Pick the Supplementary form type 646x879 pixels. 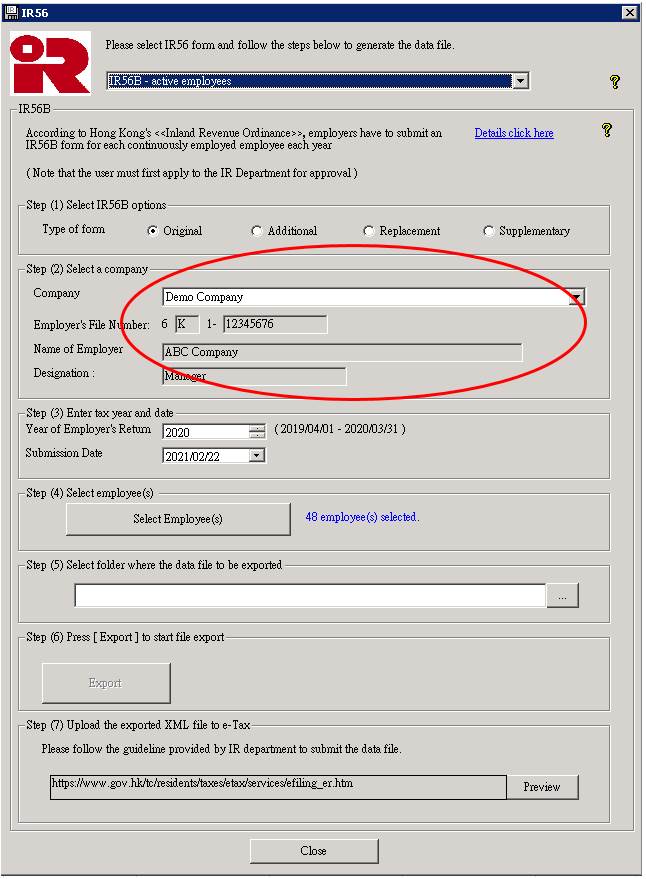point(489,231)
